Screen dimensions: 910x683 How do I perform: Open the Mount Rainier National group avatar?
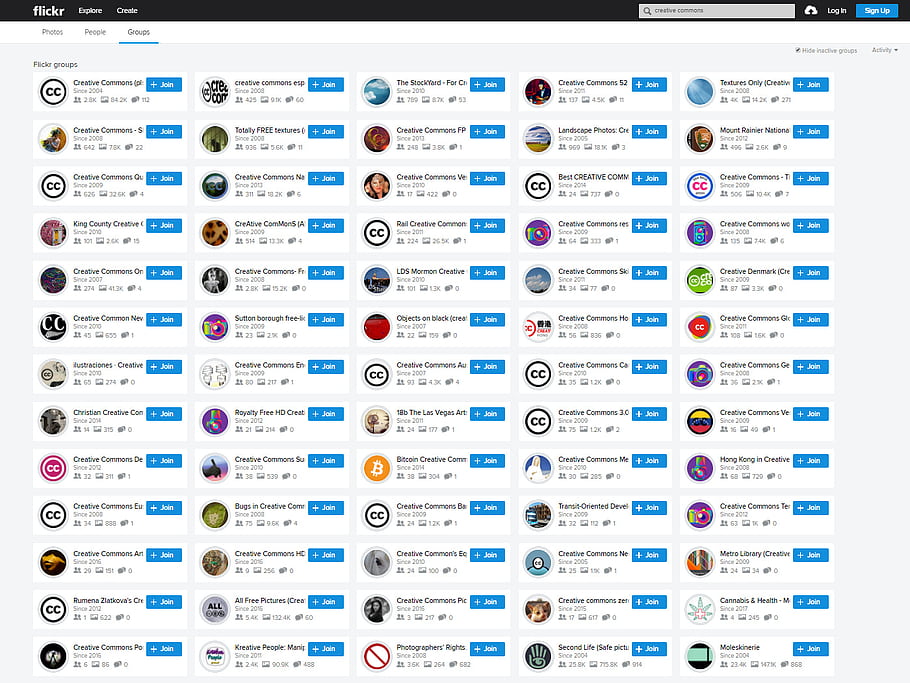(700, 139)
